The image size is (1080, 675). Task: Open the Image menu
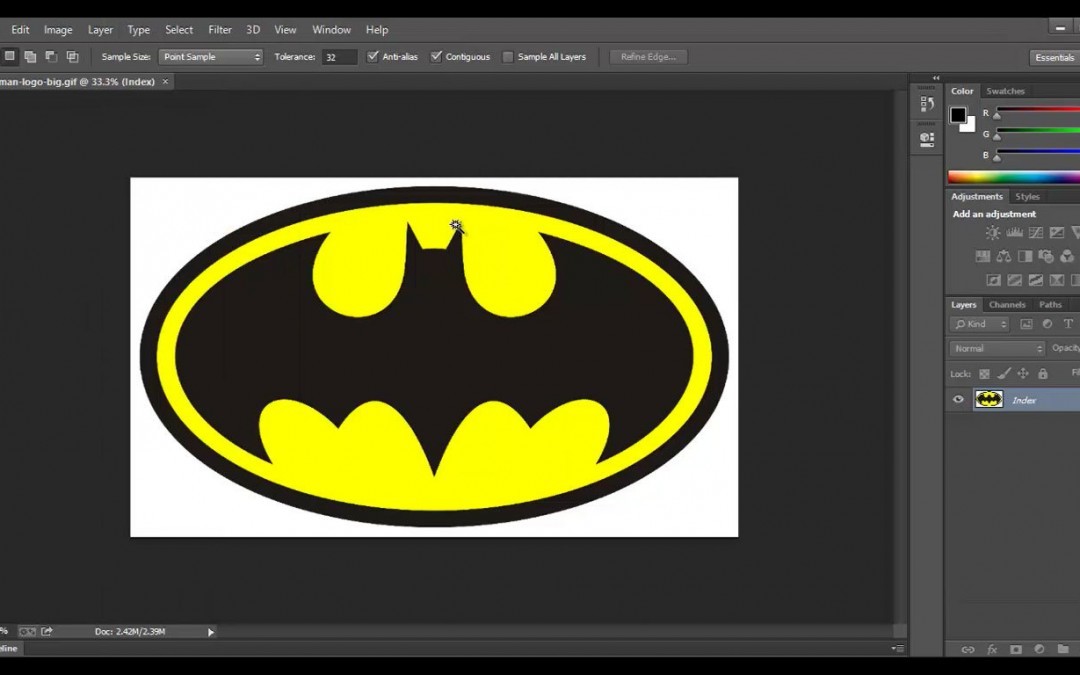[x=58, y=30]
